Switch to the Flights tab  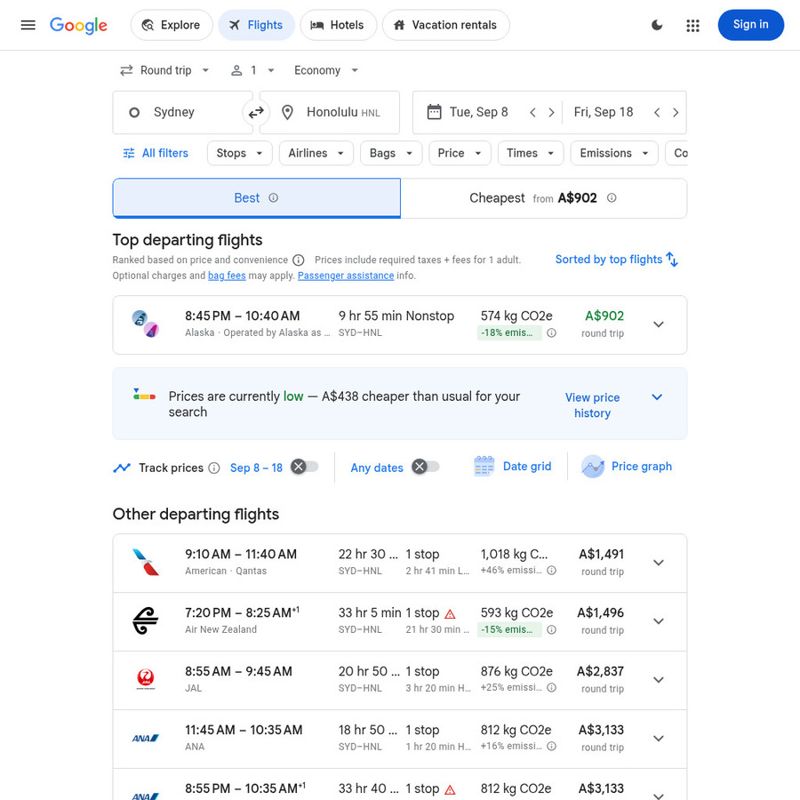pyautogui.click(x=256, y=25)
